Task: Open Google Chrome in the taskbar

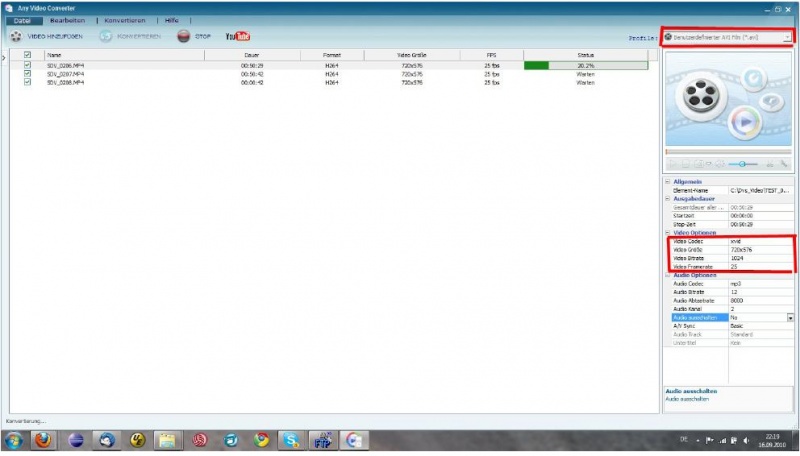Action: click(x=262, y=439)
